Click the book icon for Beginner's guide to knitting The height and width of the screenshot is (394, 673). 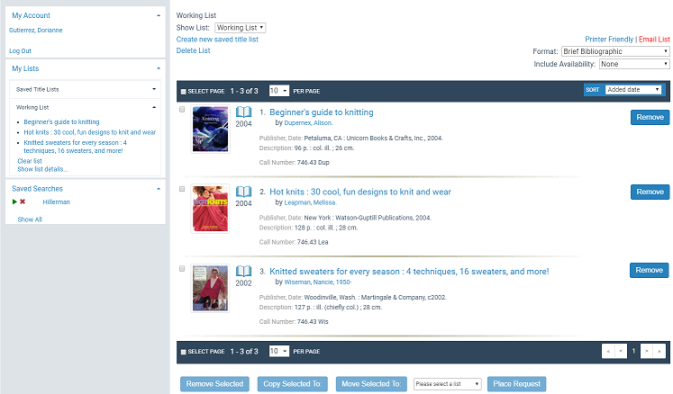[243, 112]
